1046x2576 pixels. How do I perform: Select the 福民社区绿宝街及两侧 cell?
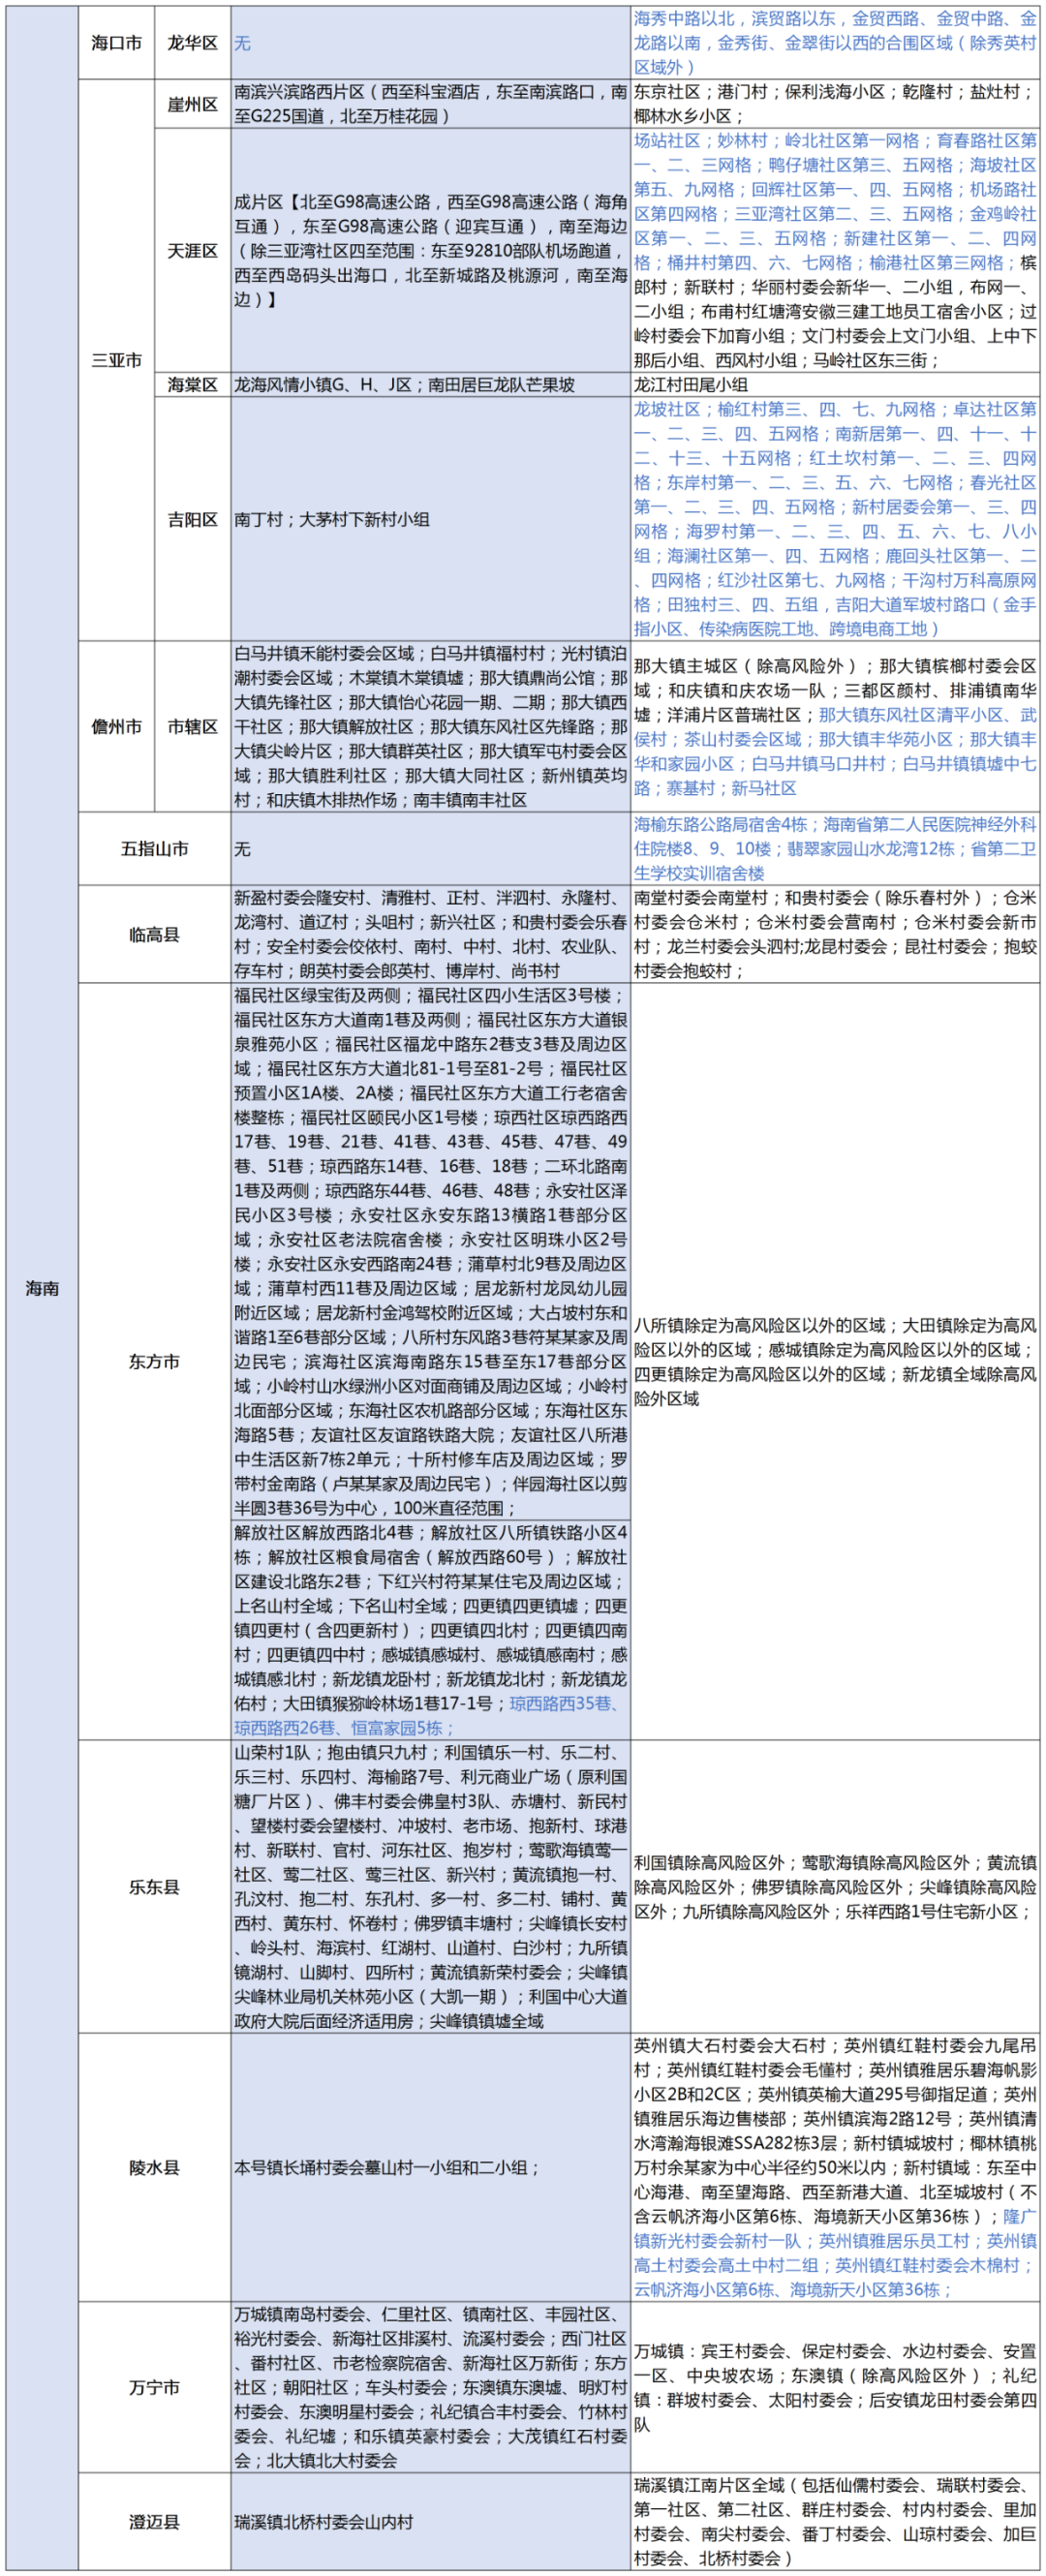431,1251
